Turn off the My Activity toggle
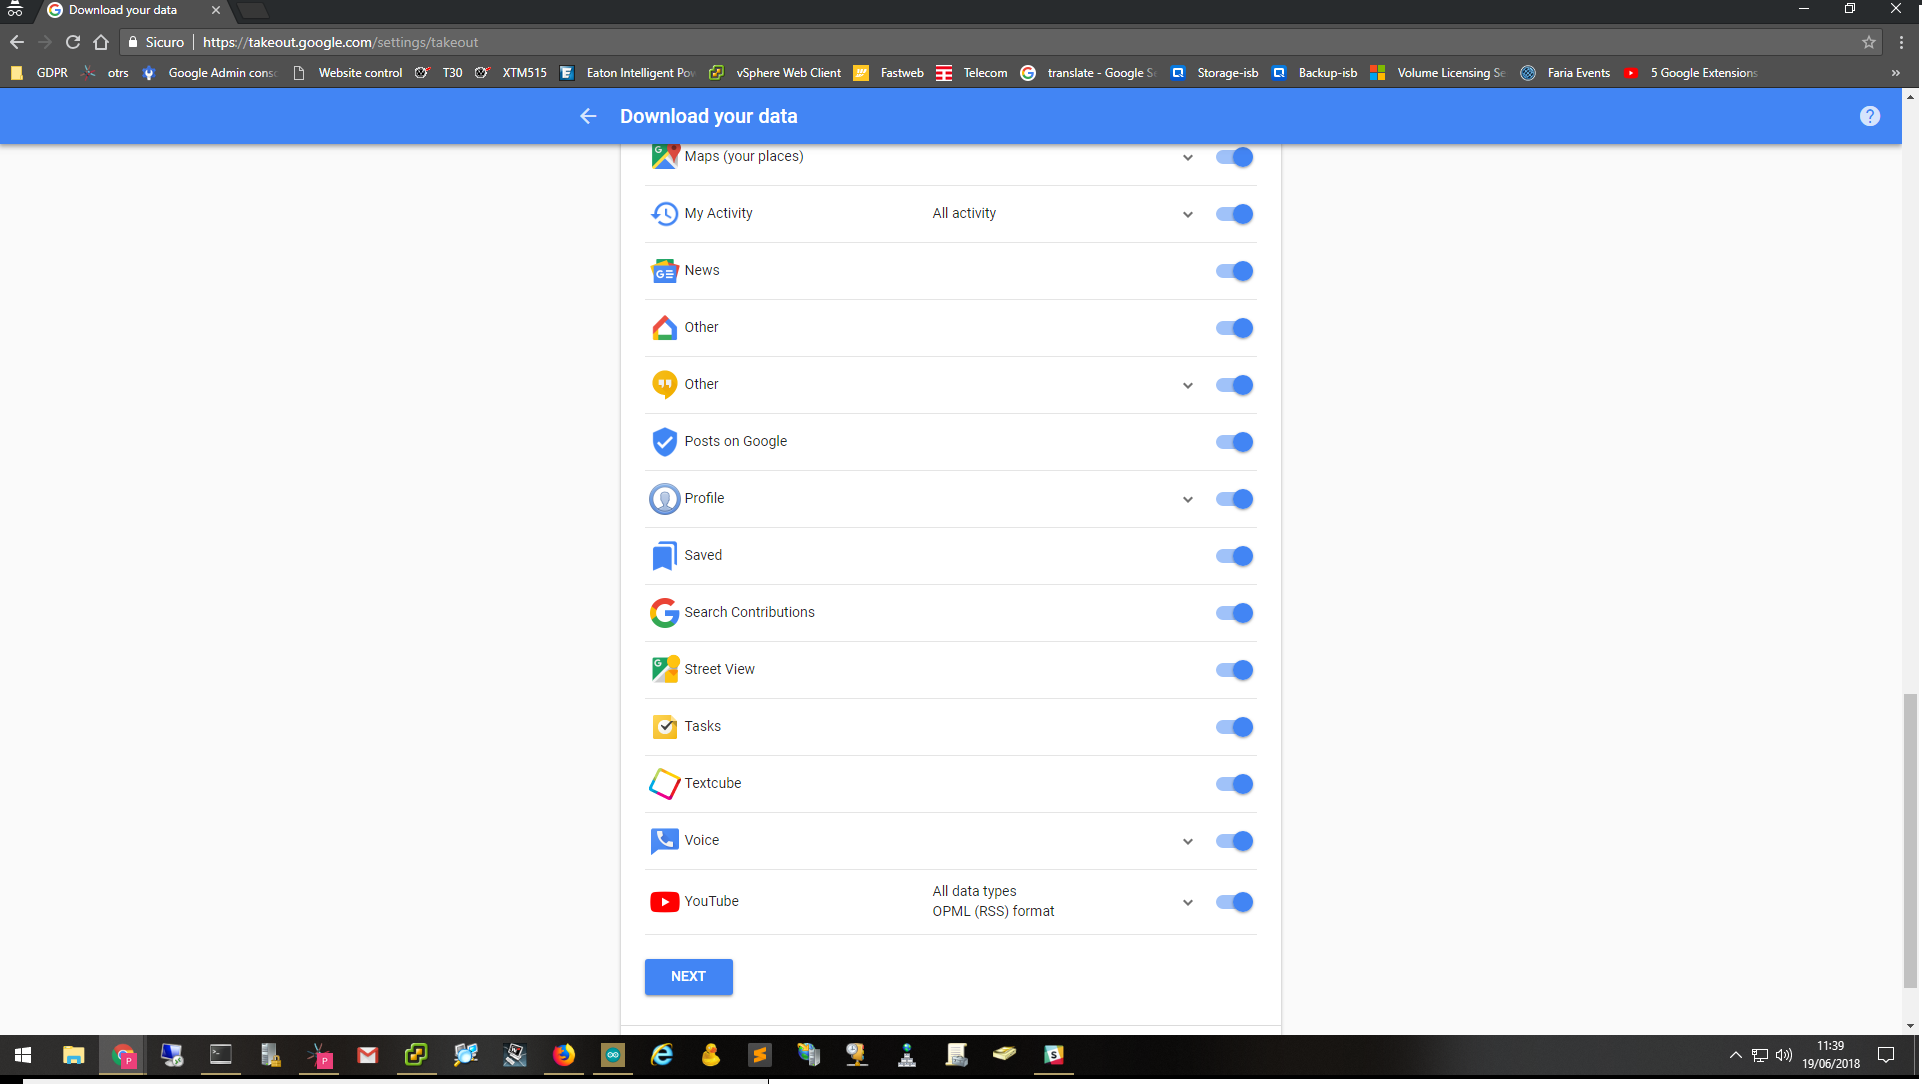Screen dimensions: 1922x1084 (1234, 214)
